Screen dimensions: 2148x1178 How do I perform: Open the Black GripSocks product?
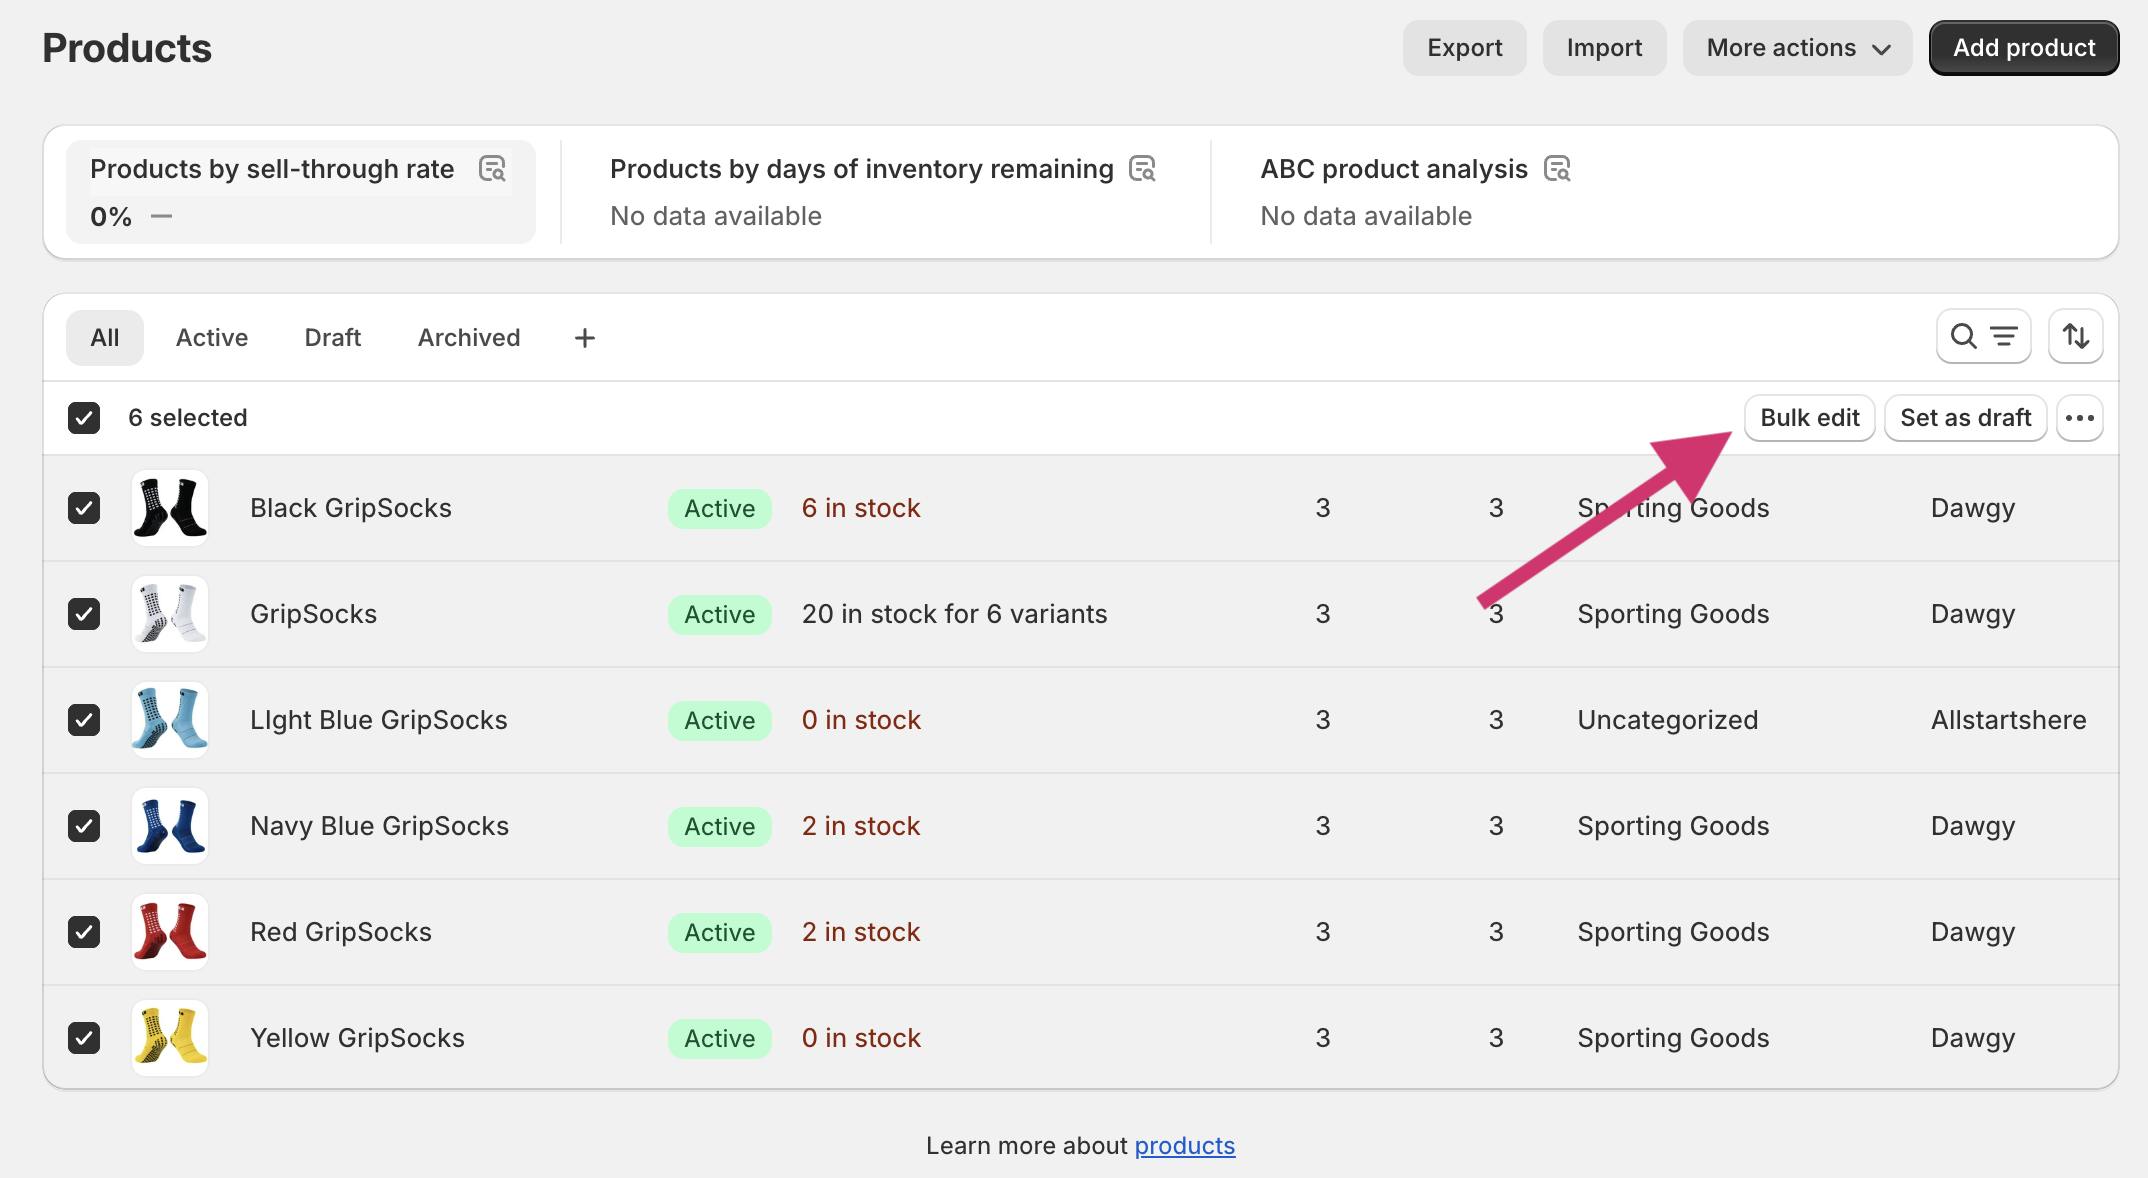point(351,508)
